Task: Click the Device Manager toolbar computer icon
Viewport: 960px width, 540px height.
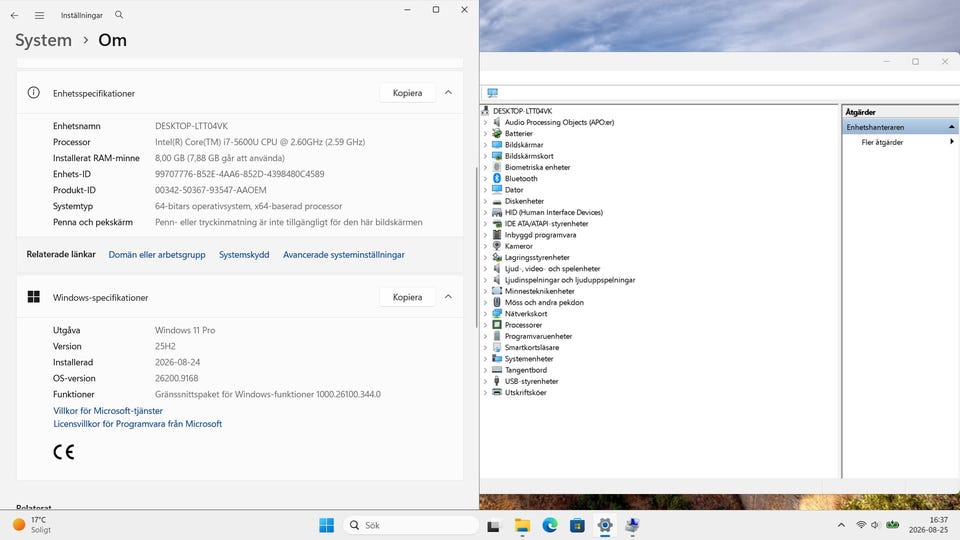Action: coord(492,93)
